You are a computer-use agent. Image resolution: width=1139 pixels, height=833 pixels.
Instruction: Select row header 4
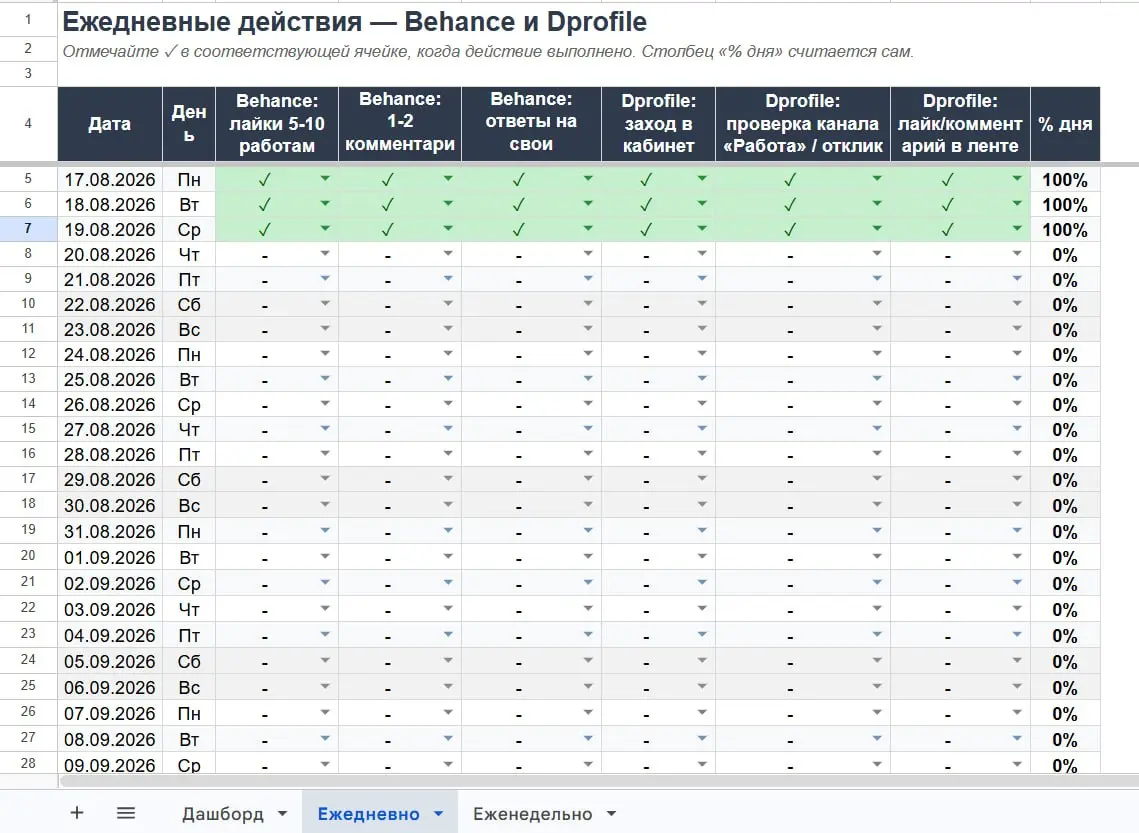click(28, 123)
